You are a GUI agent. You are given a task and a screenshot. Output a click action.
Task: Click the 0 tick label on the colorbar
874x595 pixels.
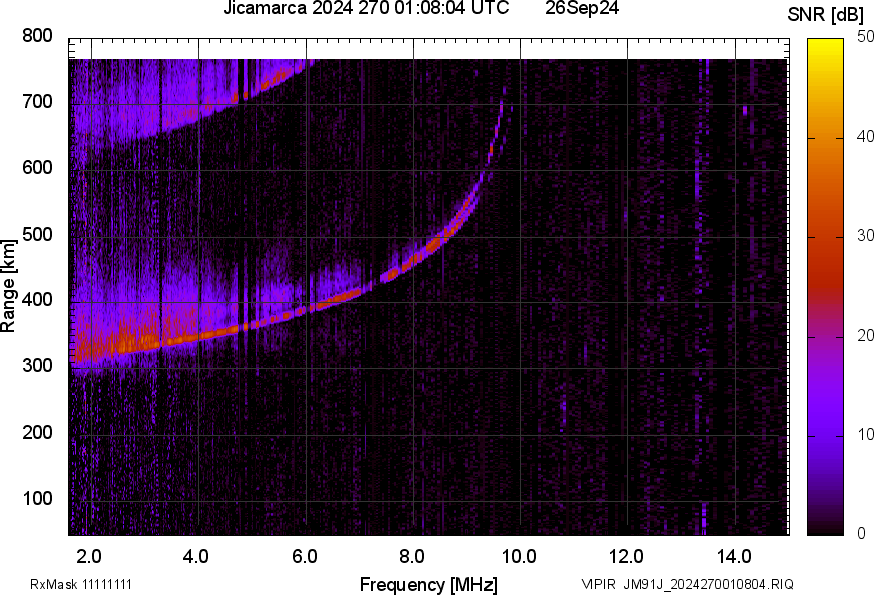pyautogui.click(x=861, y=533)
